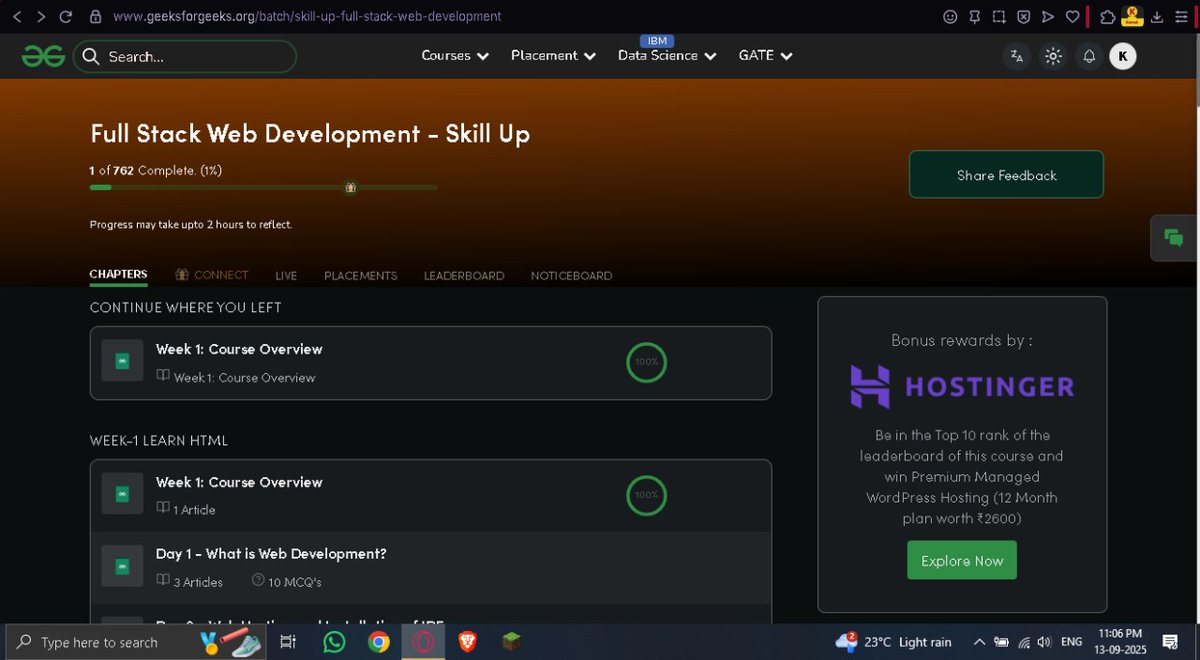Open the browser extensions puzzle icon
This screenshot has height=660, width=1200.
coord(1107,16)
